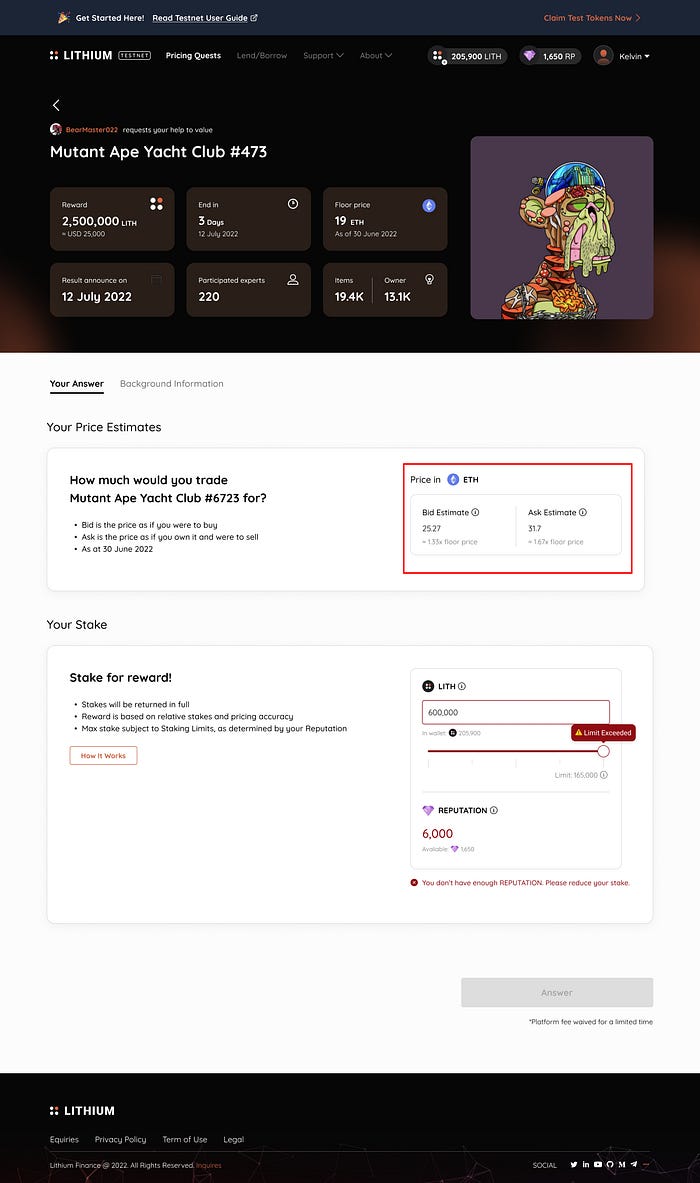Click the LITH stake input field

coord(515,712)
